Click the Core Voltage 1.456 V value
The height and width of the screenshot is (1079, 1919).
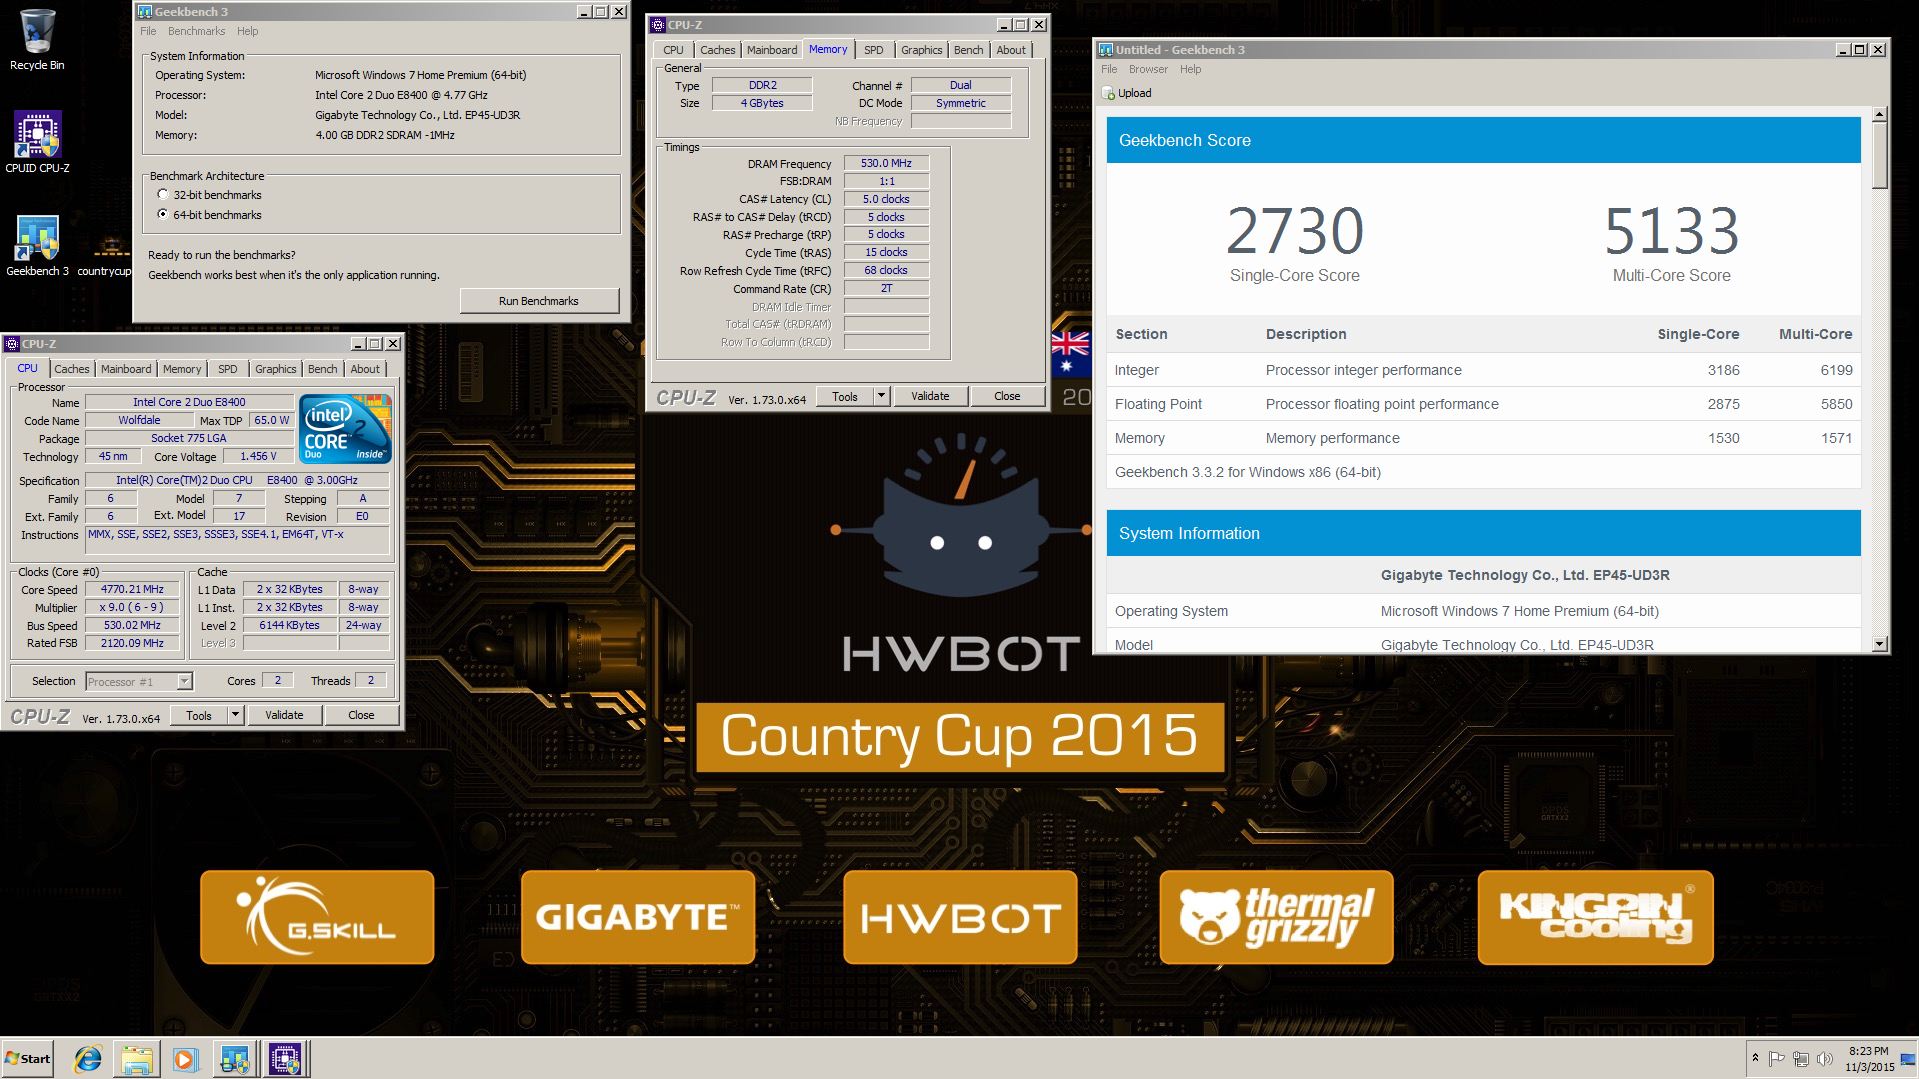coord(258,456)
